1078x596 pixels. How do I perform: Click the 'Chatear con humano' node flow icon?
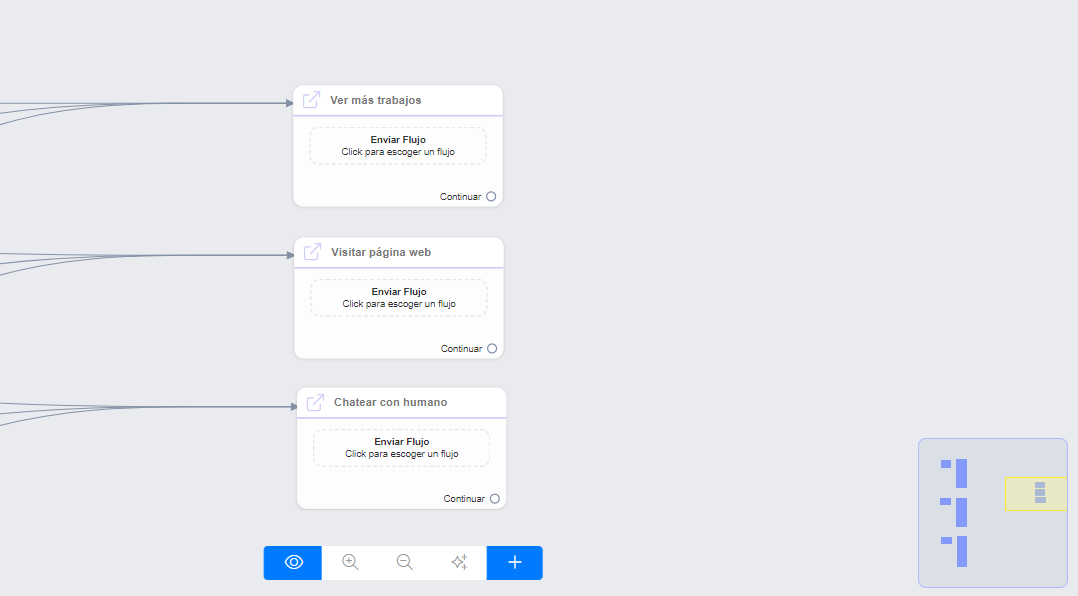[x=315, y=402]
